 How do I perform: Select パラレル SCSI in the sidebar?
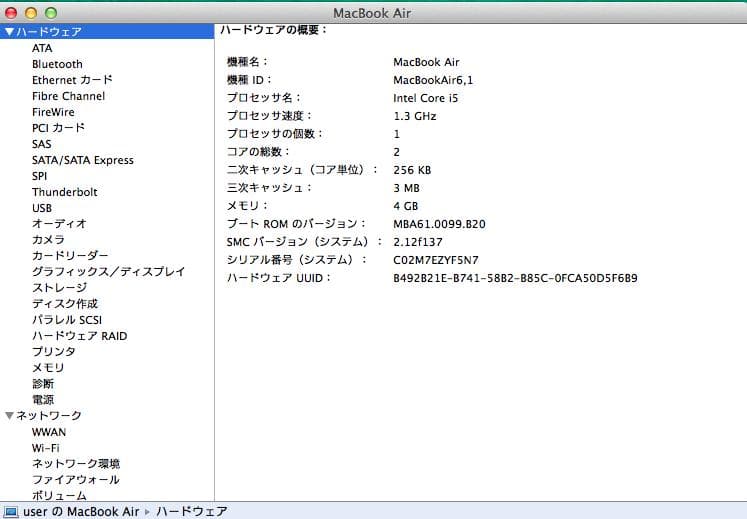click(x=67, y=320)
